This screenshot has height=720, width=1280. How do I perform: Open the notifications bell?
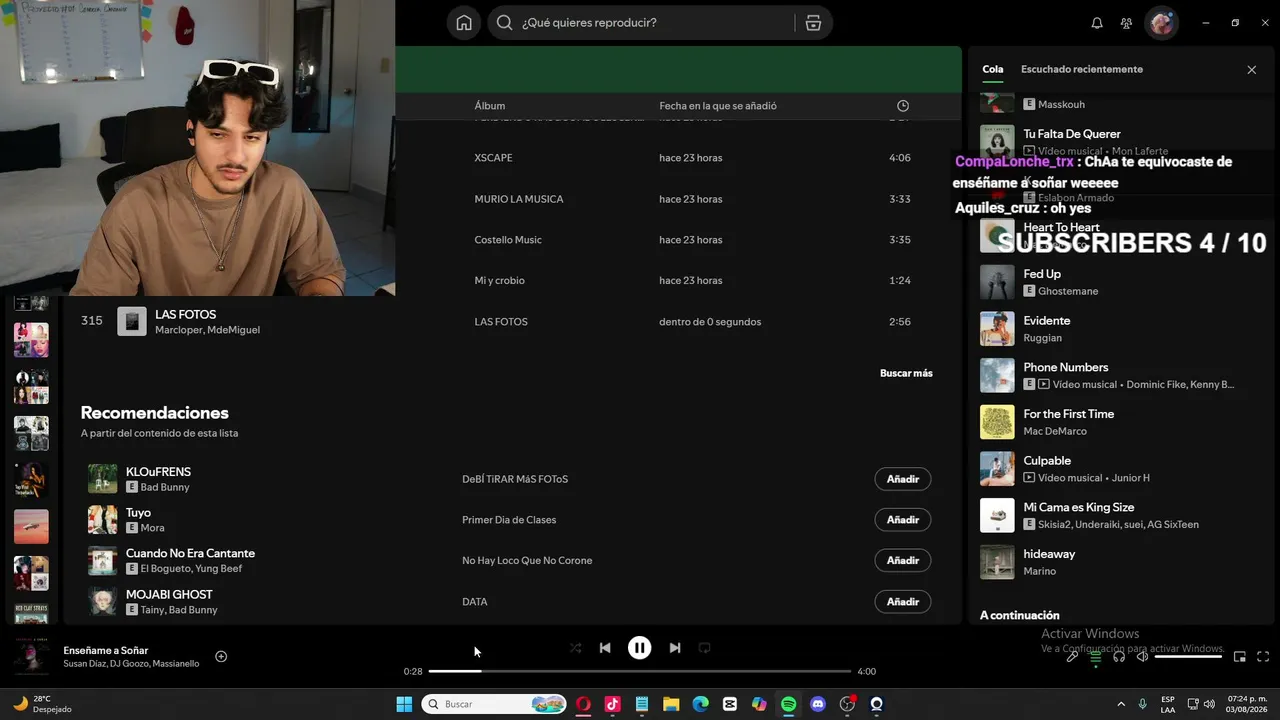(x=1097, y=23)
